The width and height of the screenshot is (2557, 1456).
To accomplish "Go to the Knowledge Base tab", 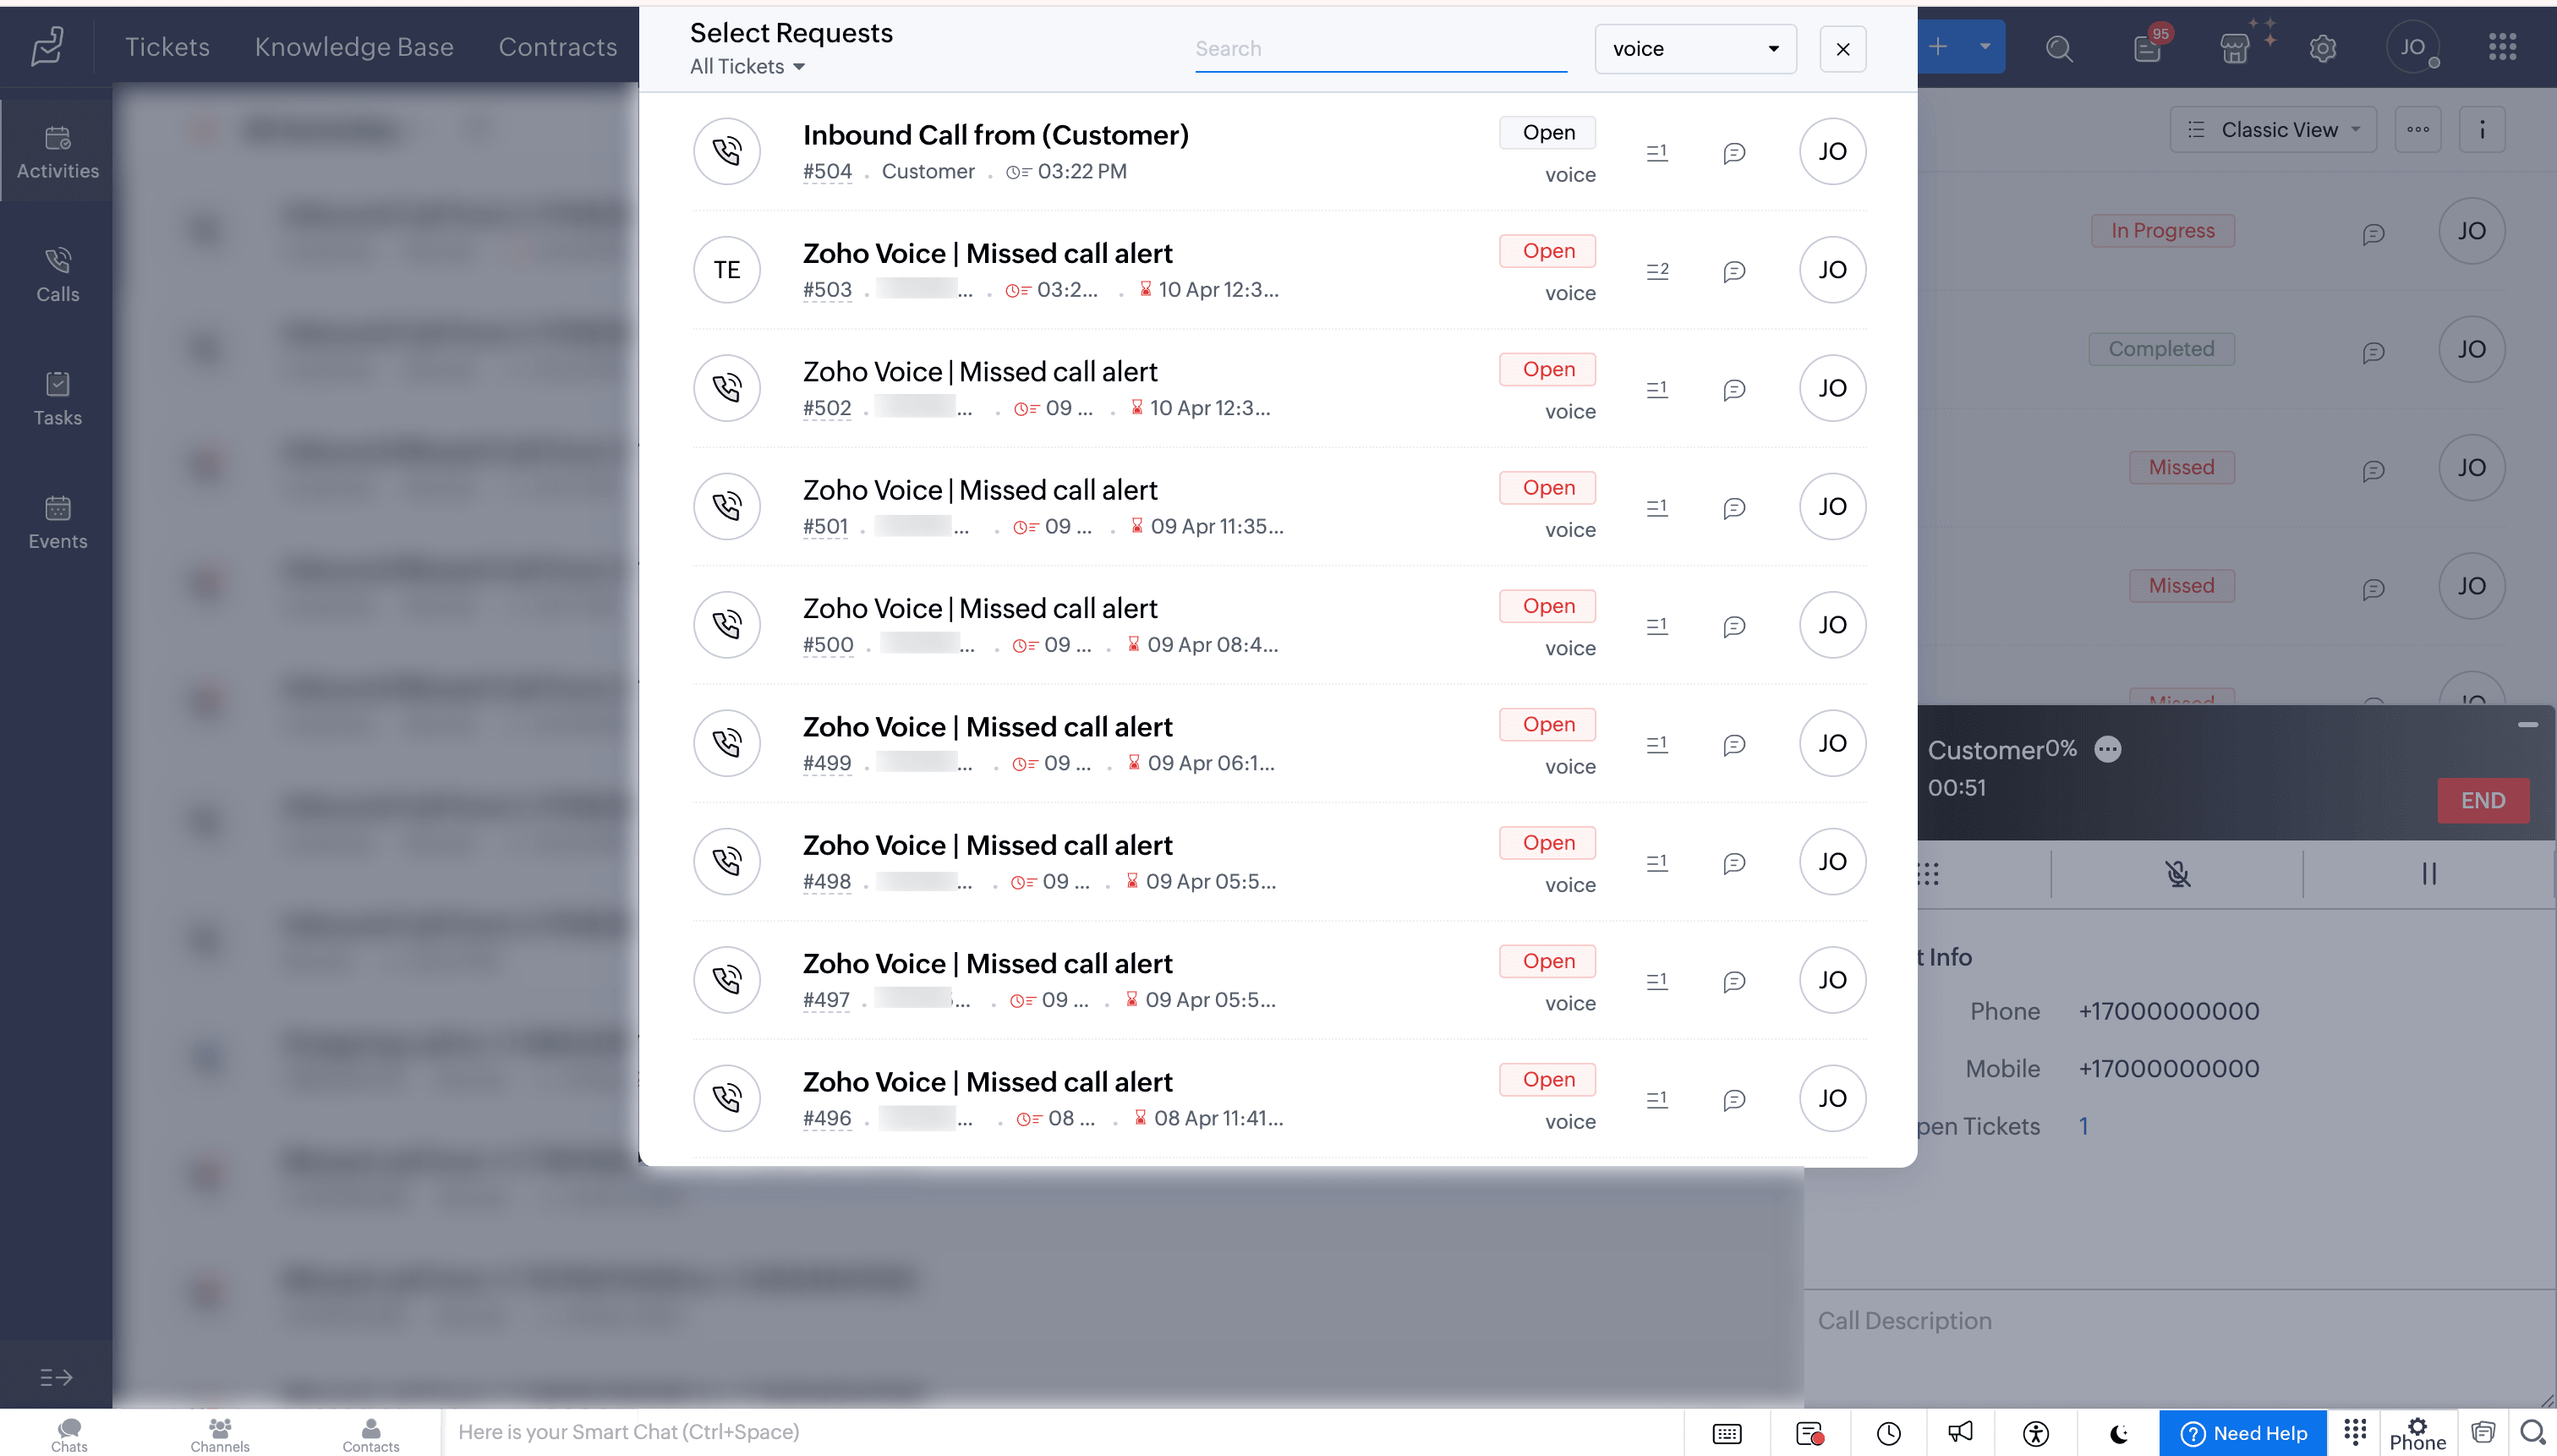I will pyautogui.click(x=354, y=46).
